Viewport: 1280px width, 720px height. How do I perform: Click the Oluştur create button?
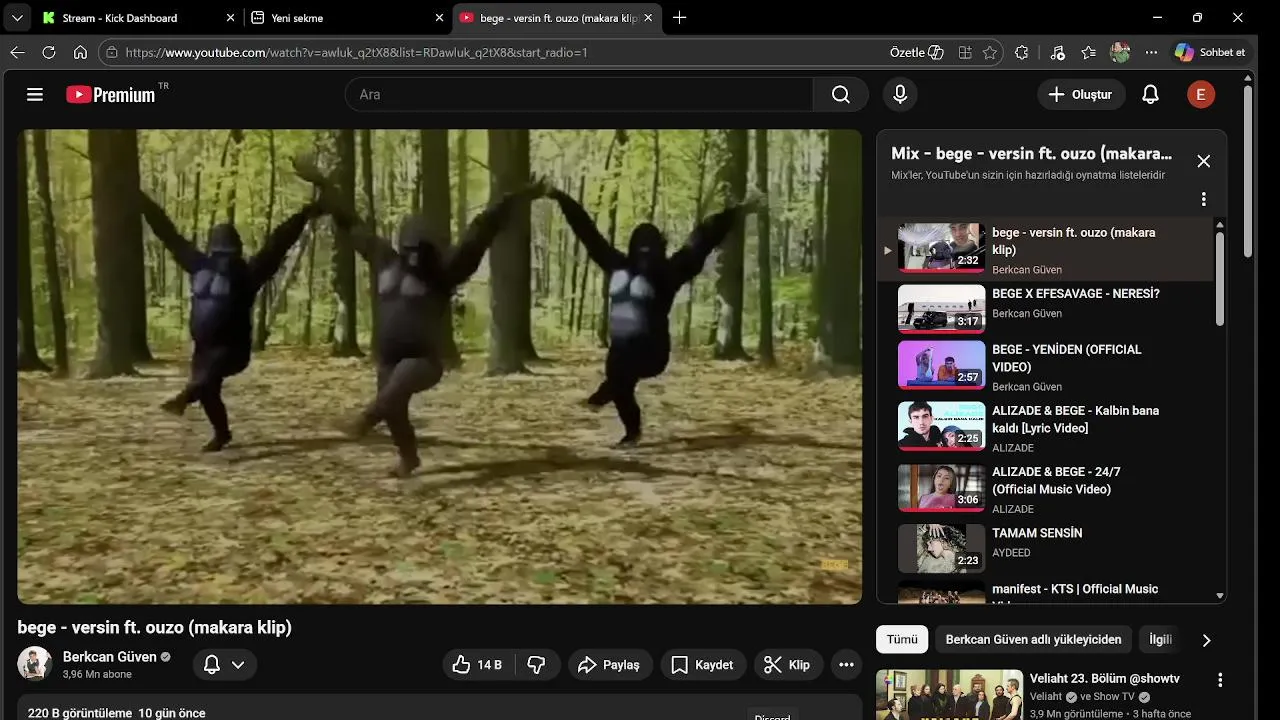1081,94
